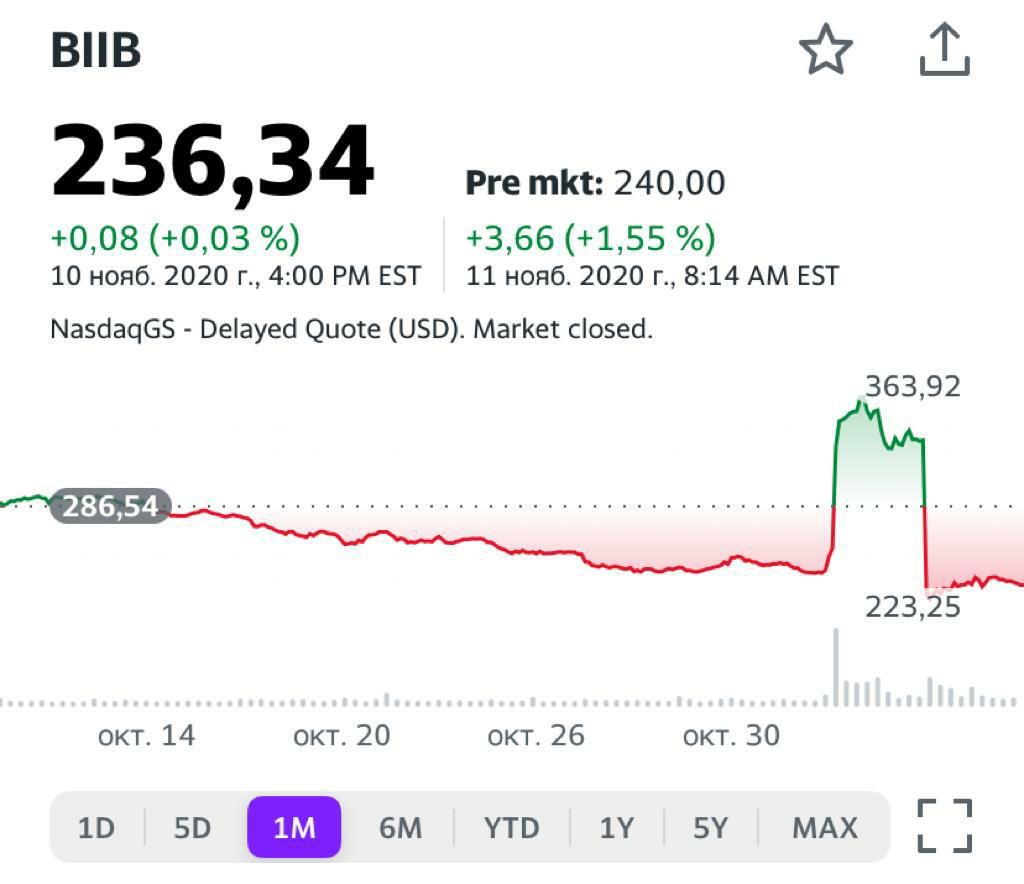Click the tallest volume bar
Viewport: 1024px width, 884px height.
tap(835, 668)
